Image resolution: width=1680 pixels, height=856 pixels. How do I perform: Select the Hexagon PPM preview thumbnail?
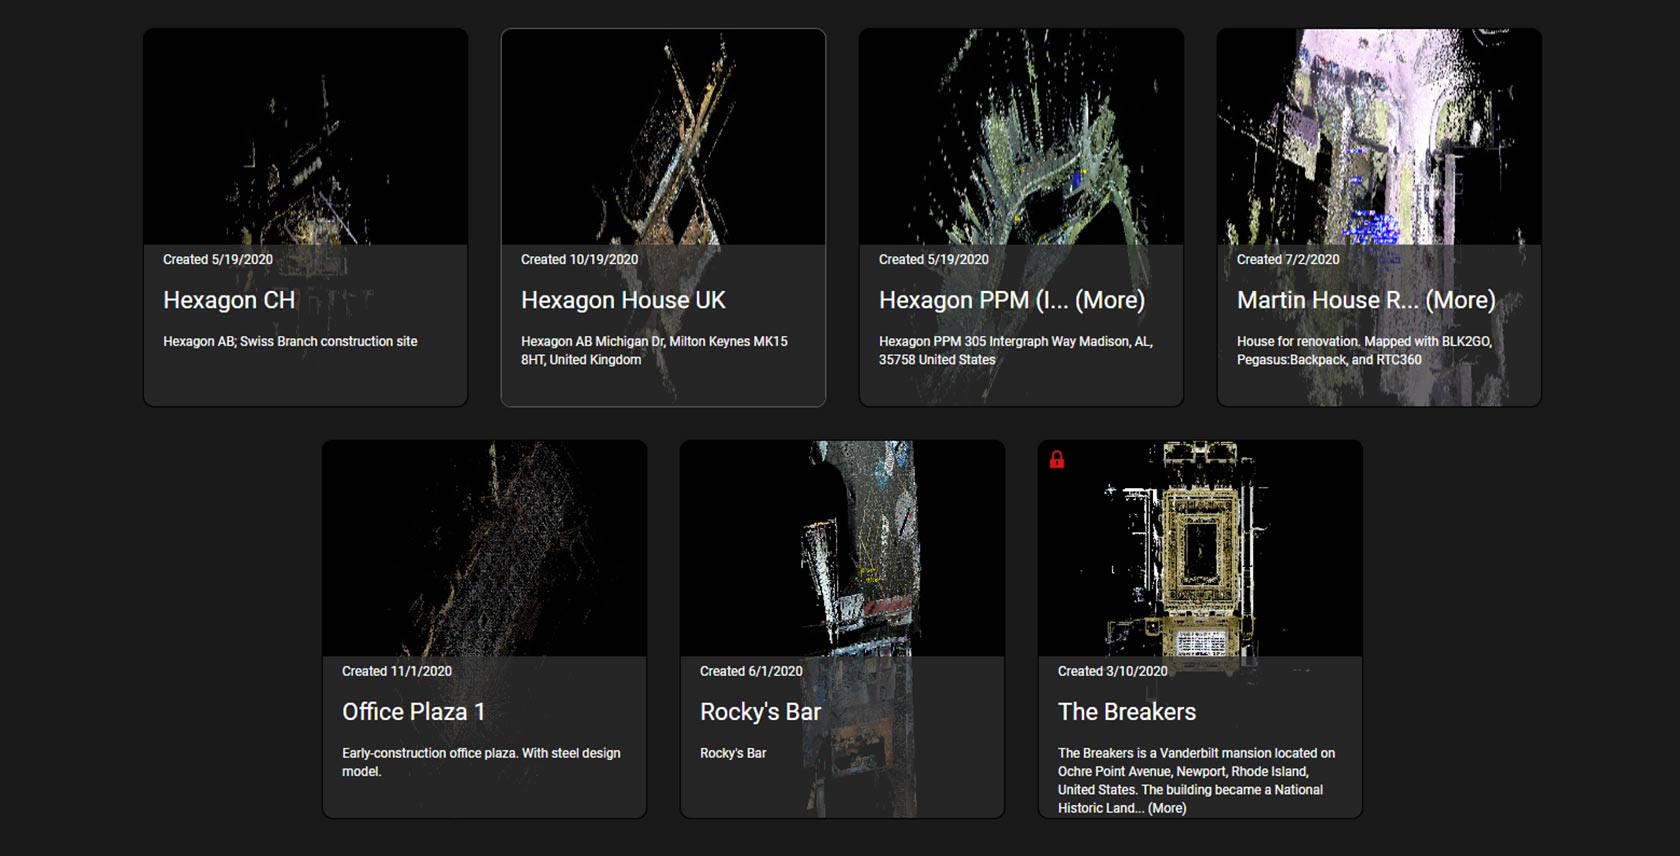tap(1021, 137)
